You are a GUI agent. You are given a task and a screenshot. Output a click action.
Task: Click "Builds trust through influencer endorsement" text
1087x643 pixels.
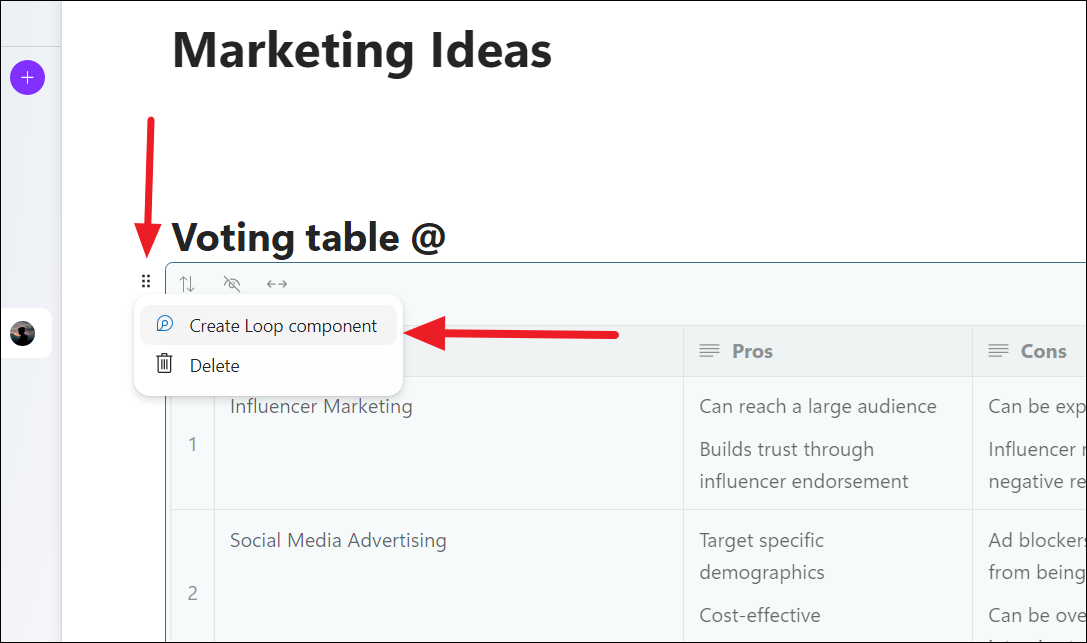[x=803, y=465]
